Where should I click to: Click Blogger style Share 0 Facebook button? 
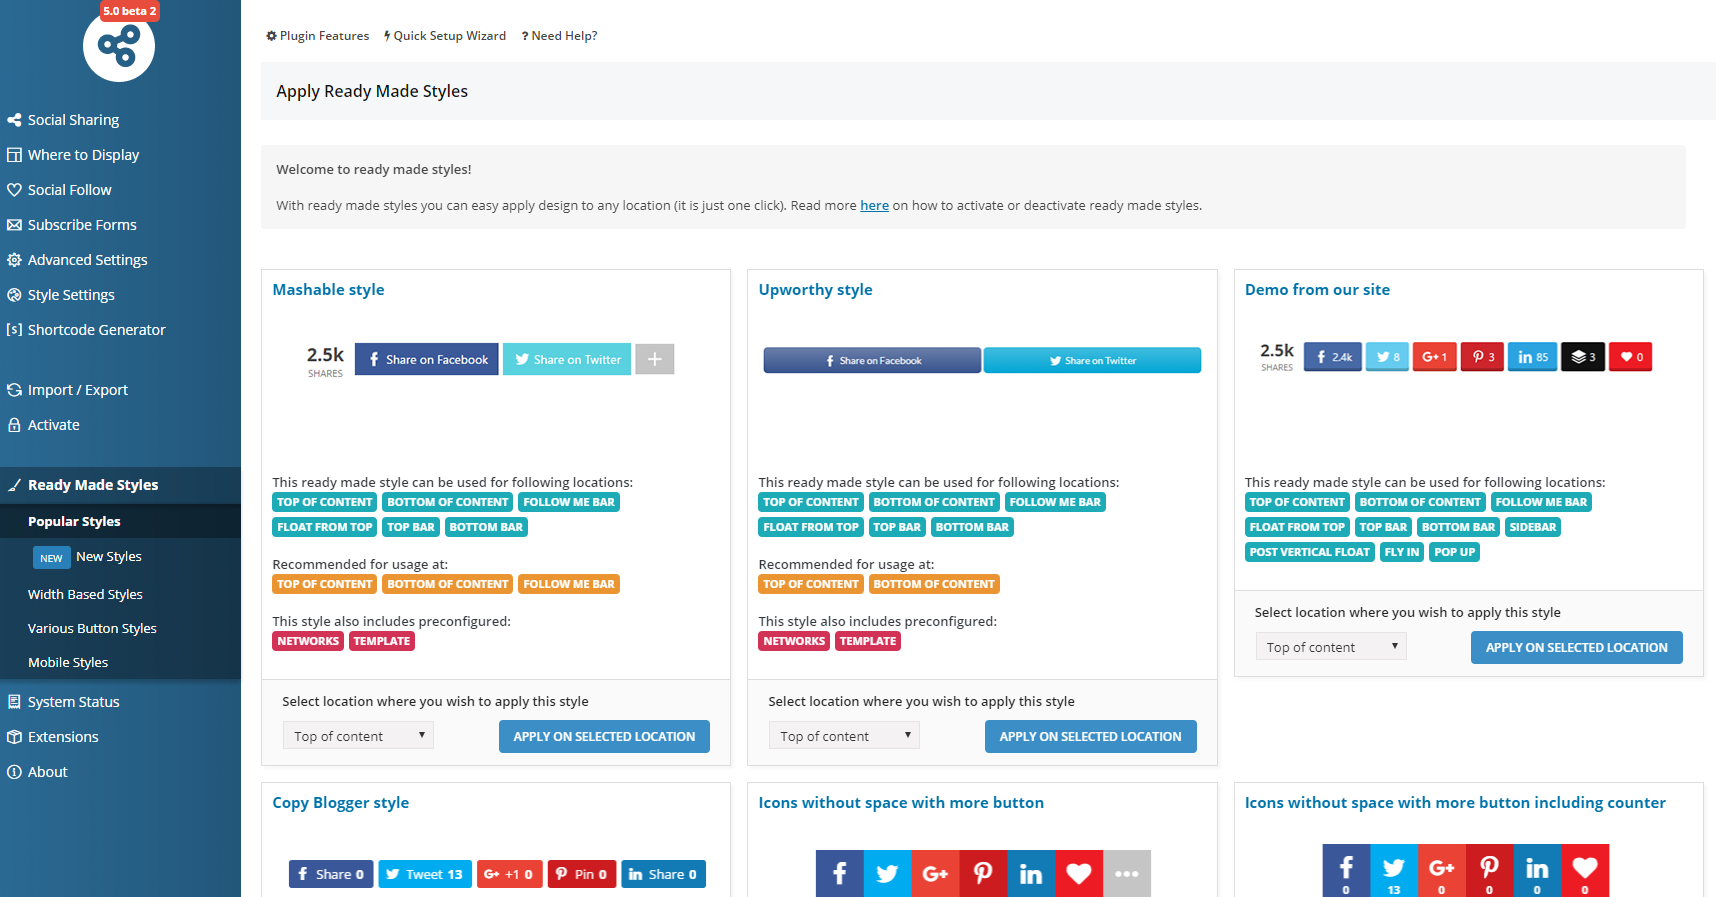[x=331, y=874]
